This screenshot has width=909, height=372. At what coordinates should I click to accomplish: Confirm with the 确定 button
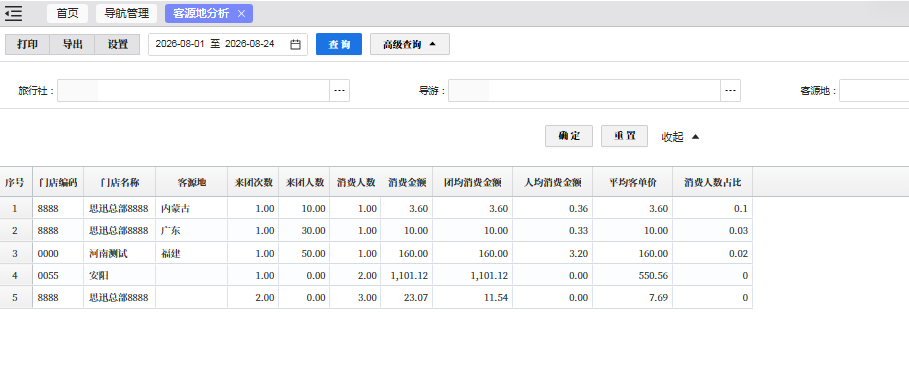click(x=569, y=136)
